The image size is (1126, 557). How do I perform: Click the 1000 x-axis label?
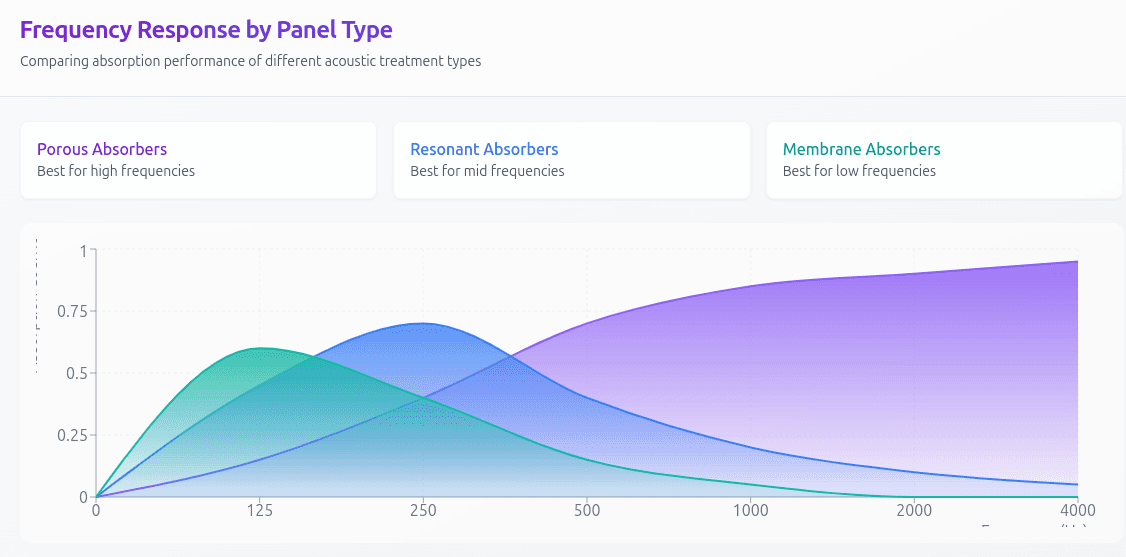coord(750,511)
